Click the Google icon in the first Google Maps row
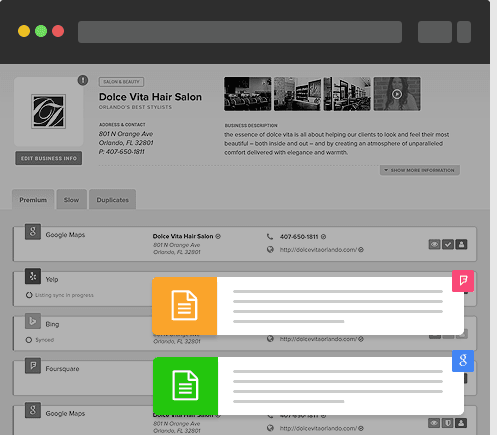The image size is (497, 435). click(x=33, y=232)
